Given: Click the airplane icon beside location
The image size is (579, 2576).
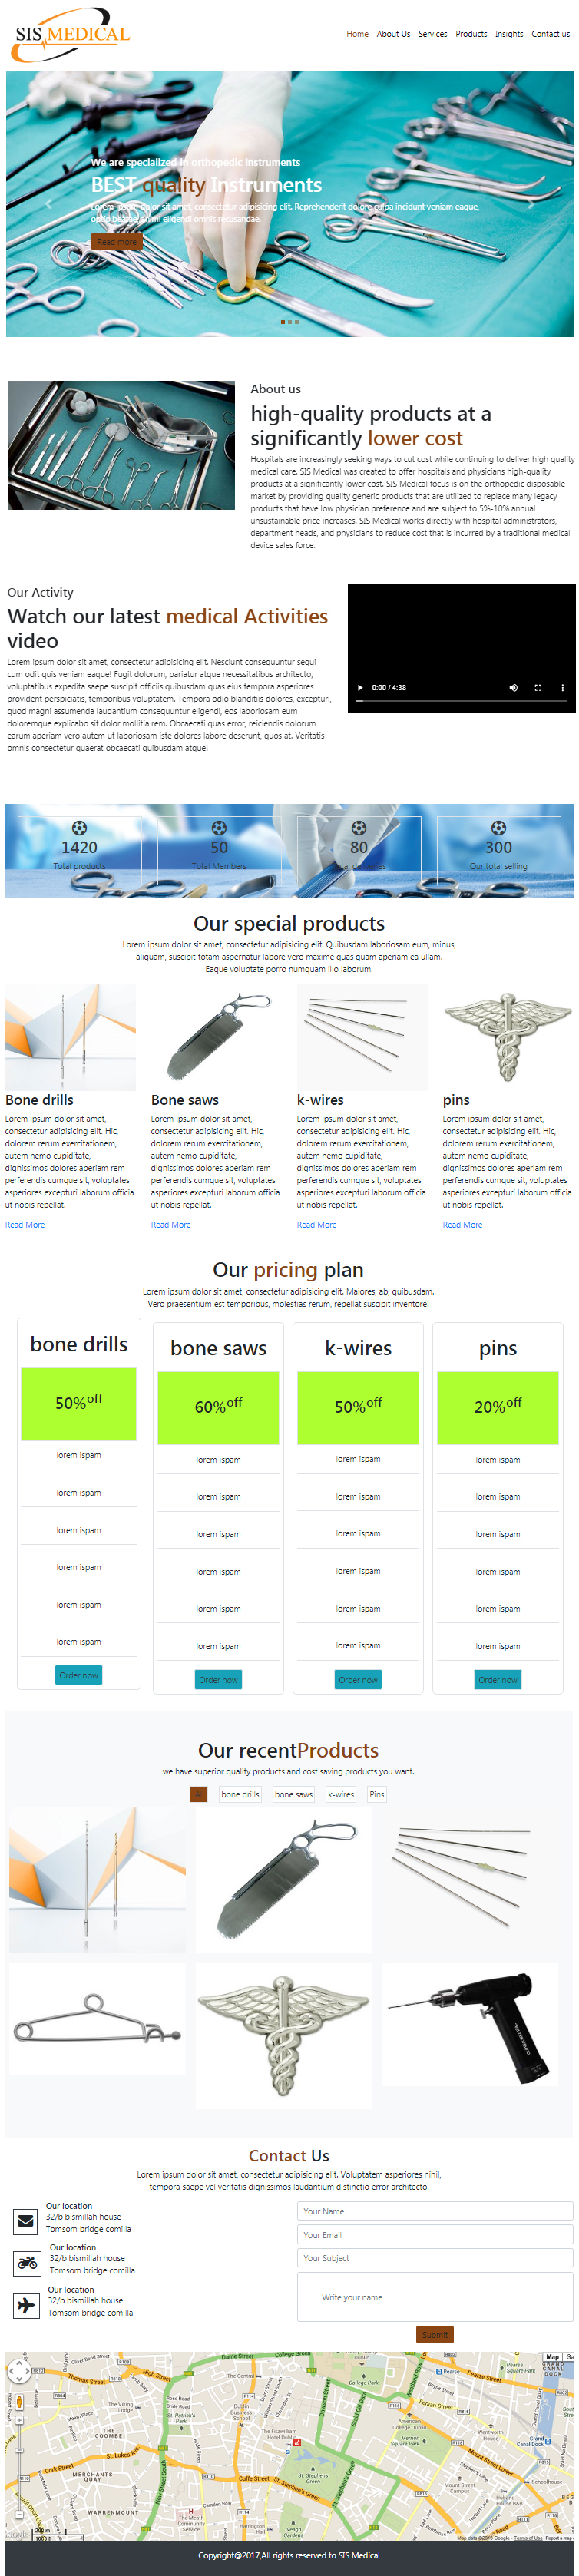Looking at the screenshot, I should 27,2305.
